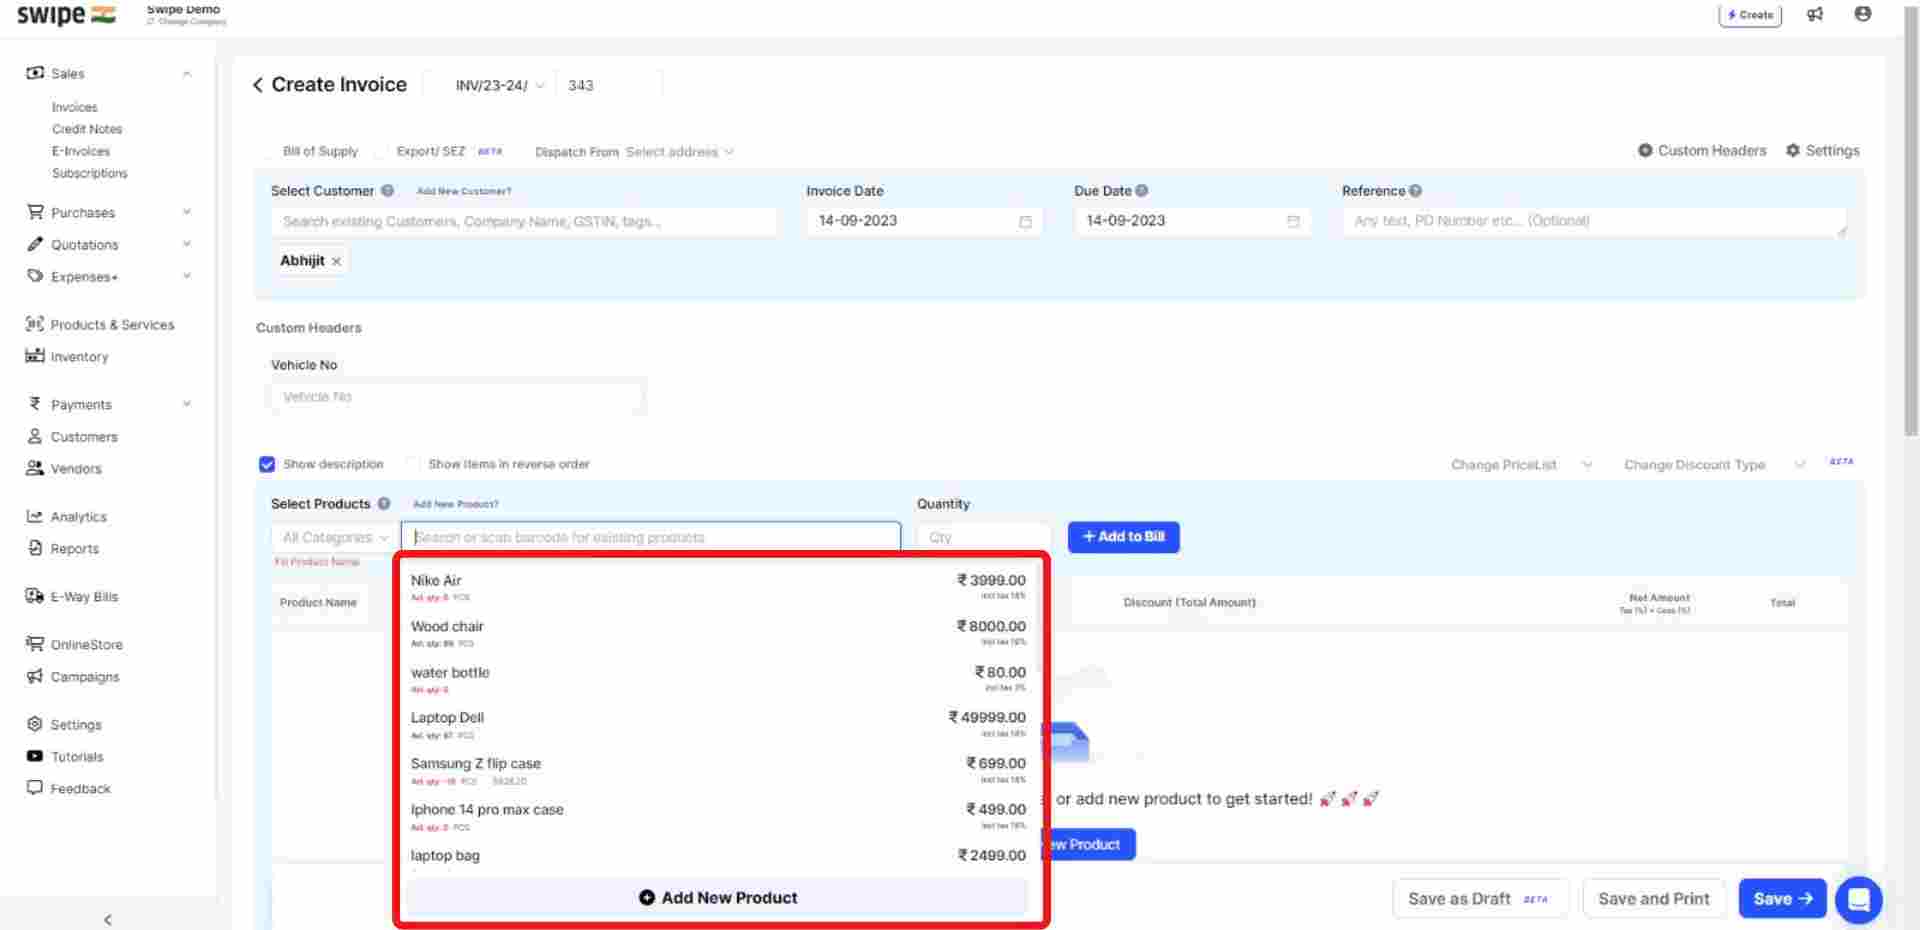The width and height of the screenshot is (1920, 930).
Task: Go back using Create Invoice arrow
Action: point(258,85)
